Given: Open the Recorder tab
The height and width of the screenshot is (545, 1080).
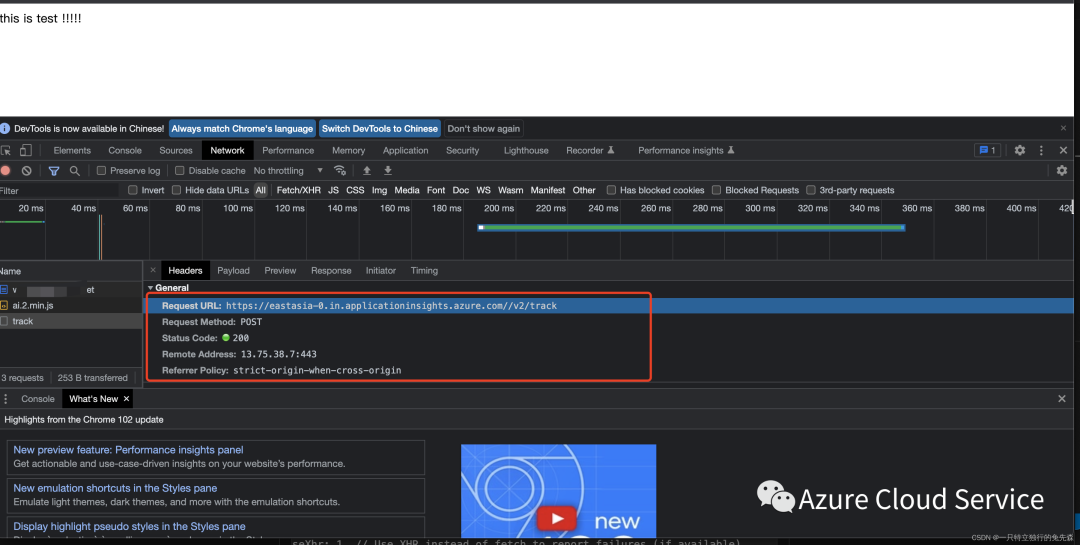Looking at the screenshot, I should coord(590,150).
